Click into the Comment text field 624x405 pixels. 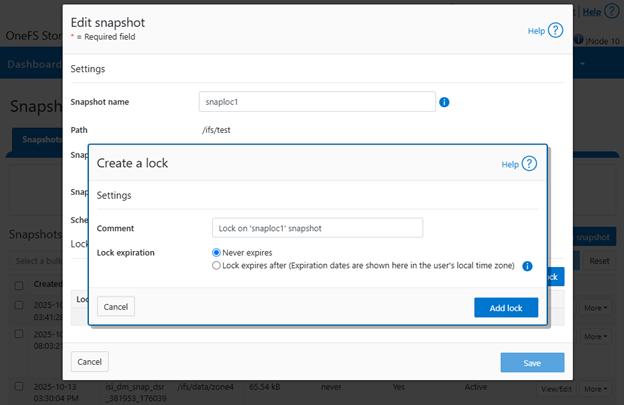pos(317,228)
